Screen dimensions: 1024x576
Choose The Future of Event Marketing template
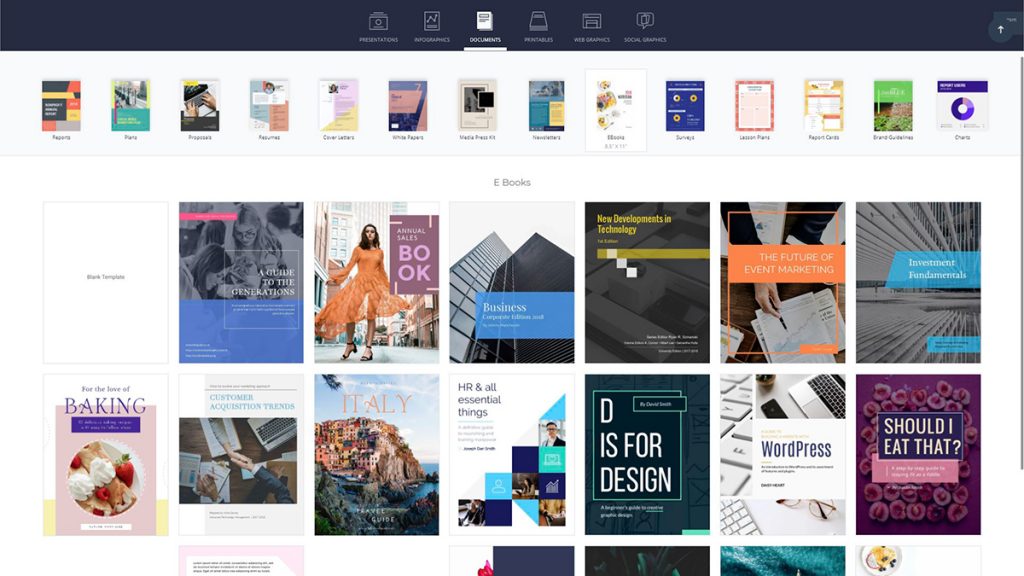pos(782,282)
